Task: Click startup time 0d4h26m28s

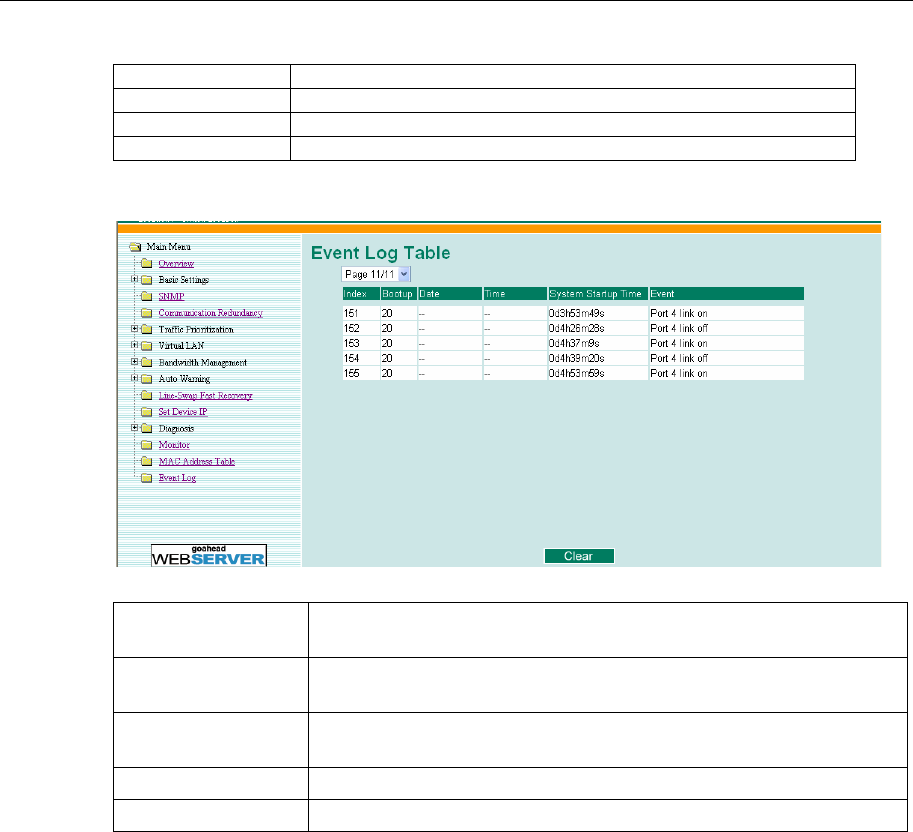Action: (598, 328)
